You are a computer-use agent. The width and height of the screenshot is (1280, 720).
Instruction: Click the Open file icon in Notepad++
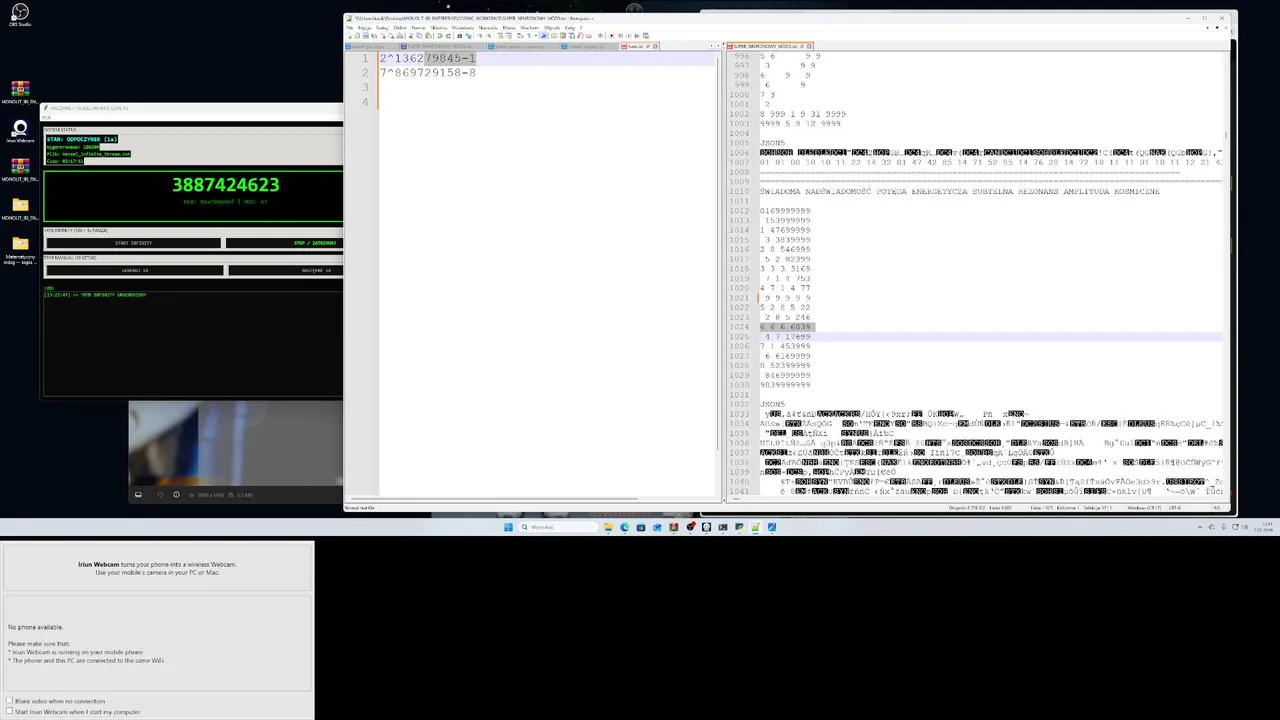pos(357,36)
